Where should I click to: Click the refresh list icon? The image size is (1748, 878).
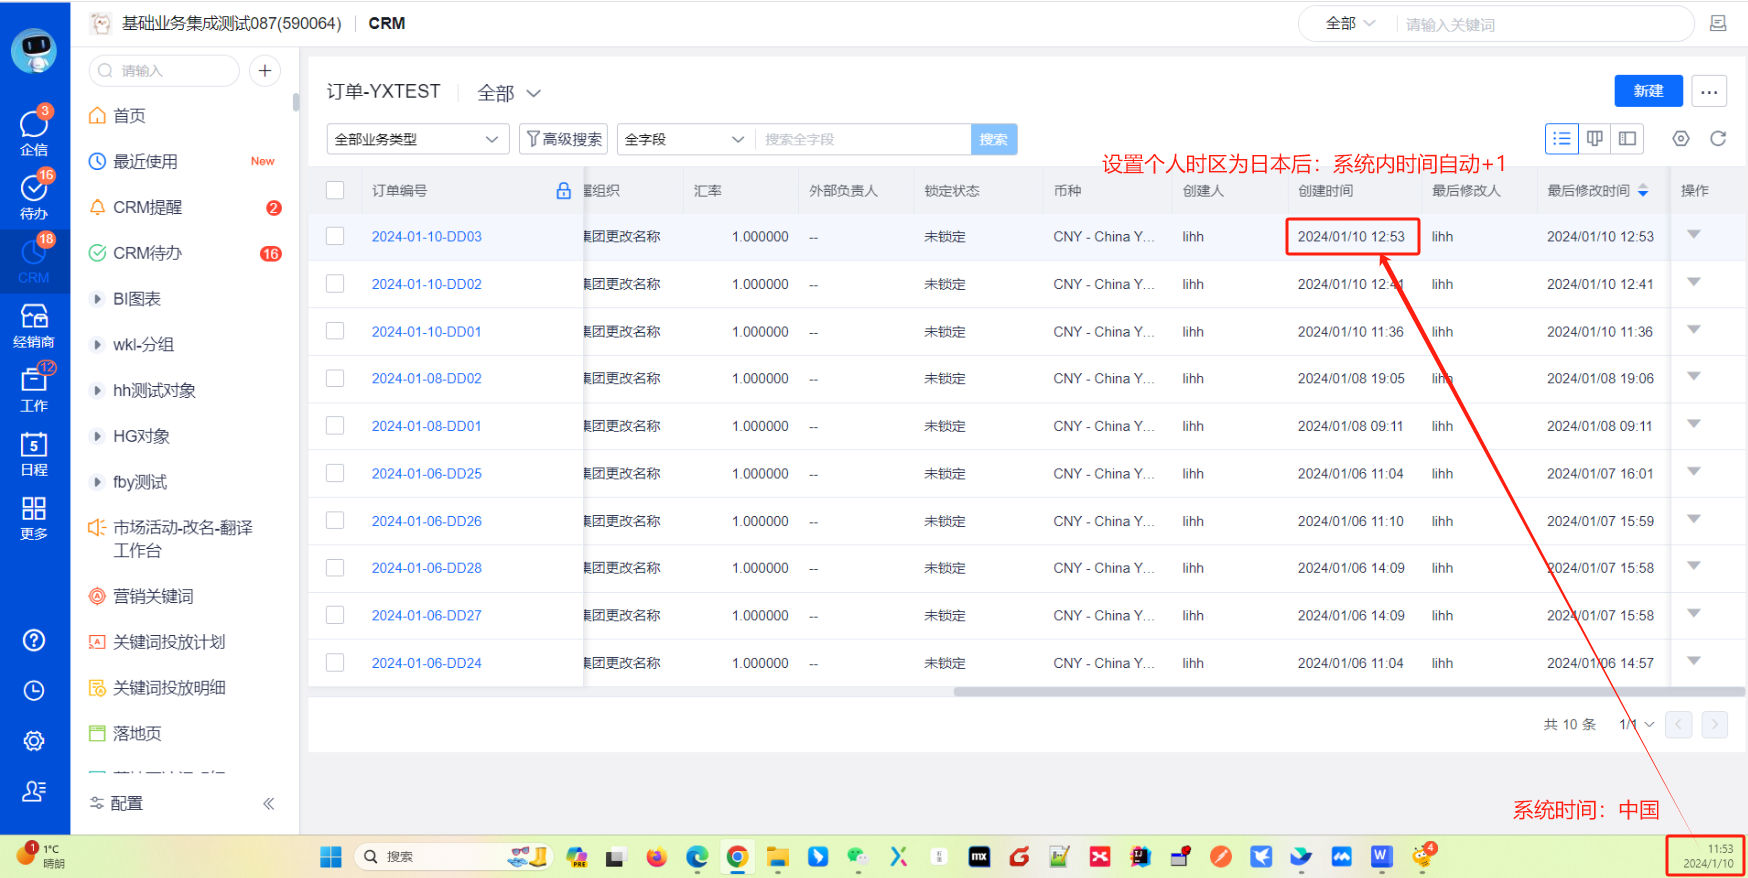coord(1718,139)
